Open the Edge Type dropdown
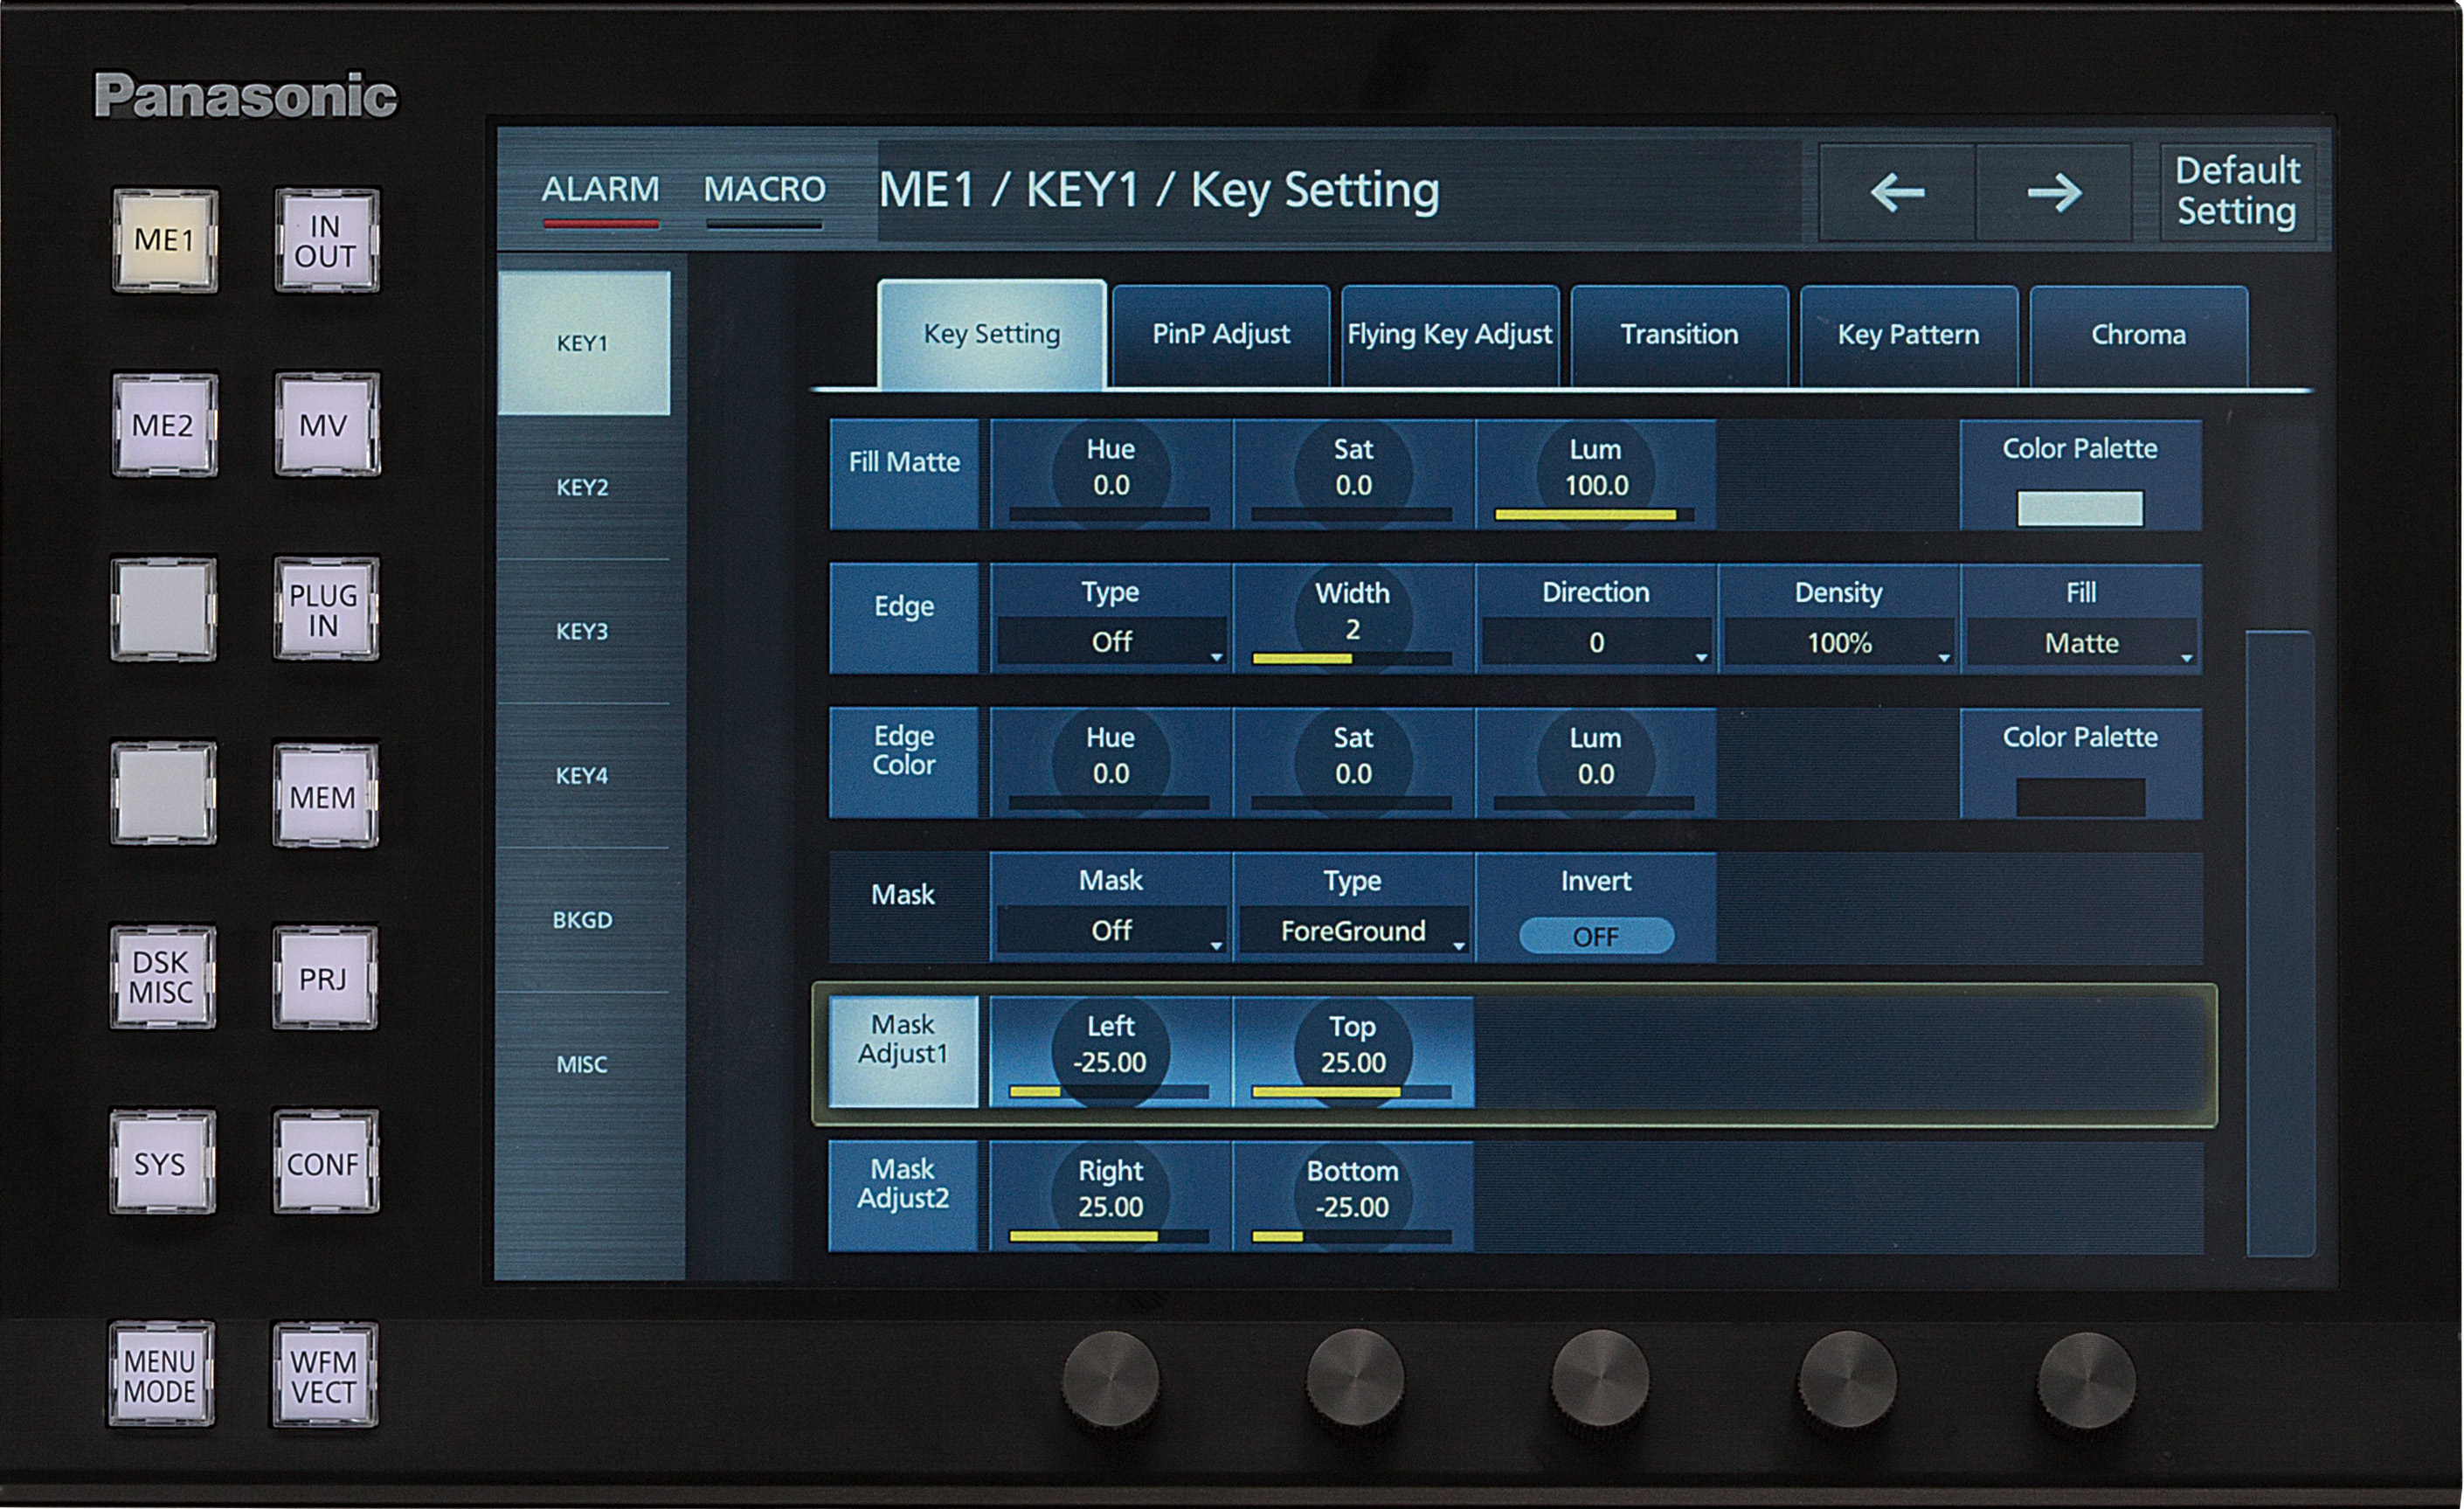The height and width of the screenshot is (1509, 2464). point(1111,641)
